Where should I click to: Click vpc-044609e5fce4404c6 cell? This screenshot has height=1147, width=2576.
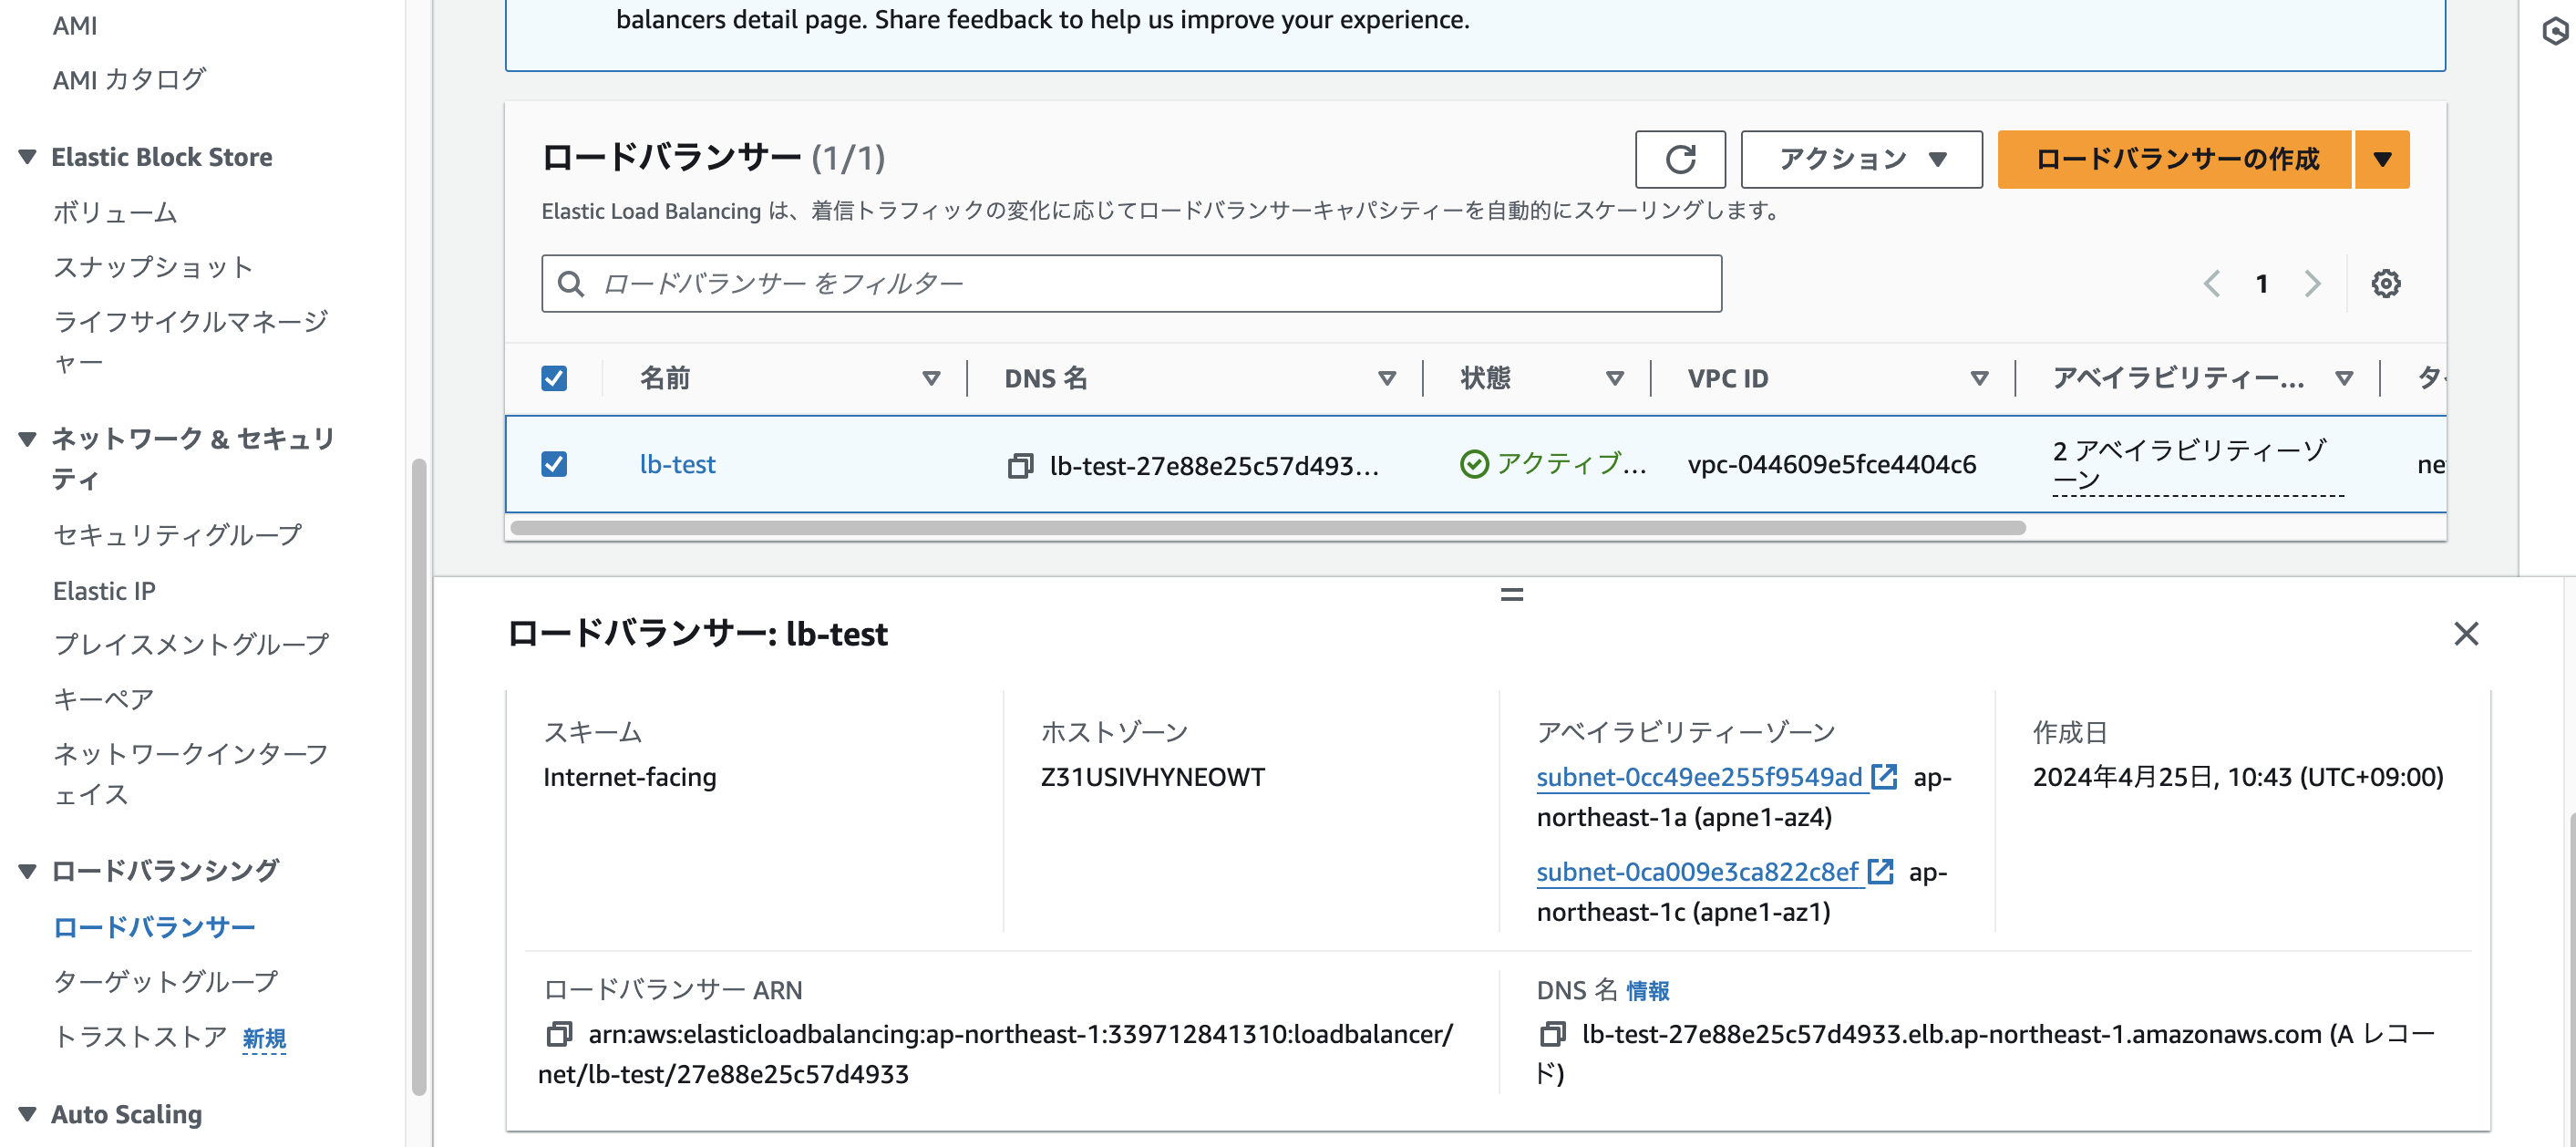[1831, 464]
